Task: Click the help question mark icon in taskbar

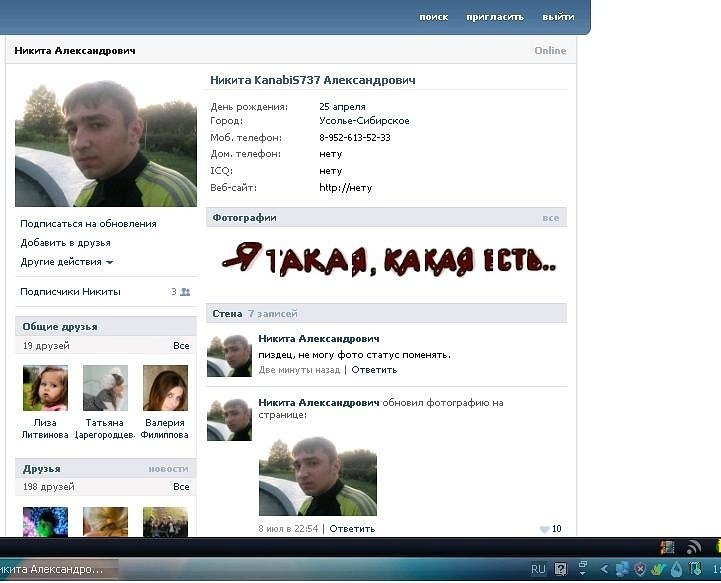Action: (x=561, y=569)
